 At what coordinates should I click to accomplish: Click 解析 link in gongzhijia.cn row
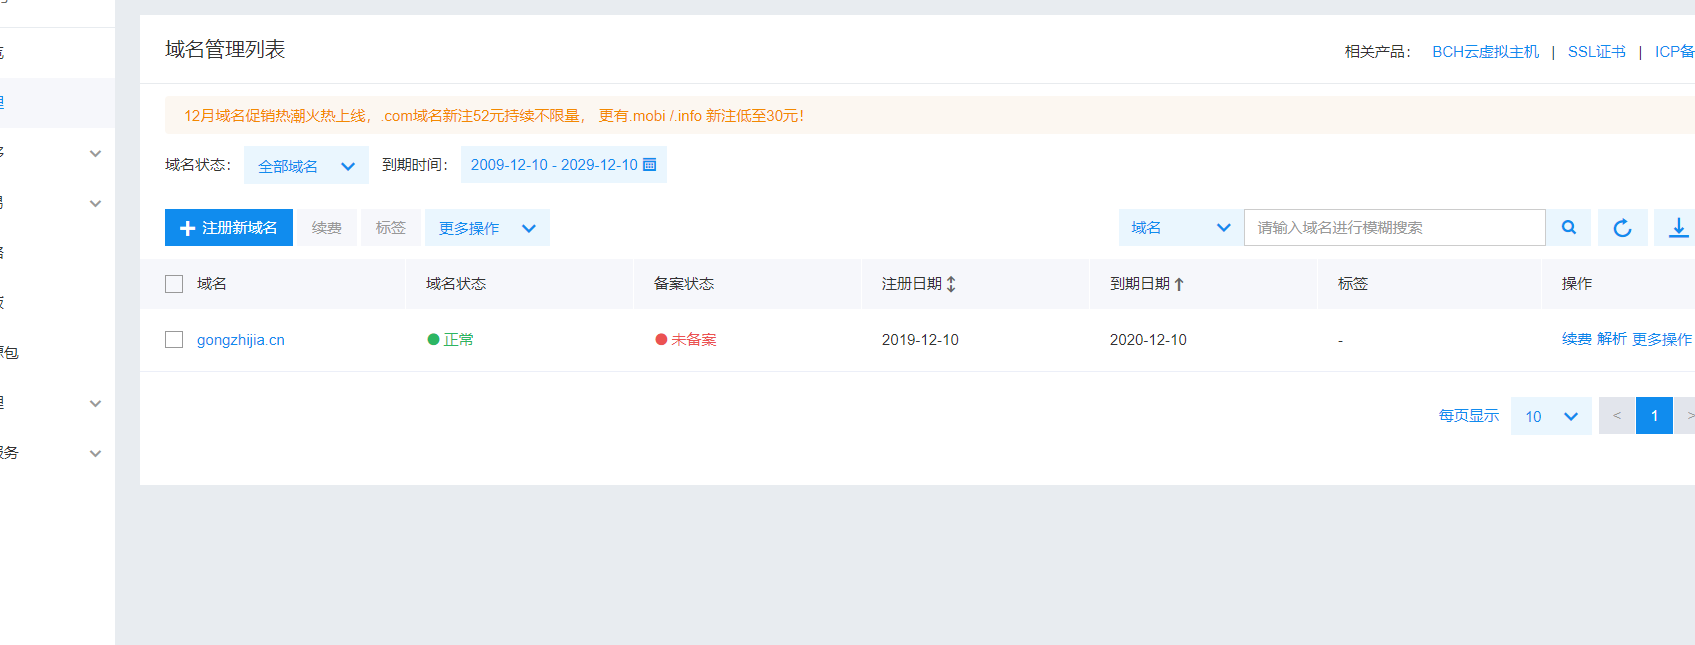[x=1612, y=340]
